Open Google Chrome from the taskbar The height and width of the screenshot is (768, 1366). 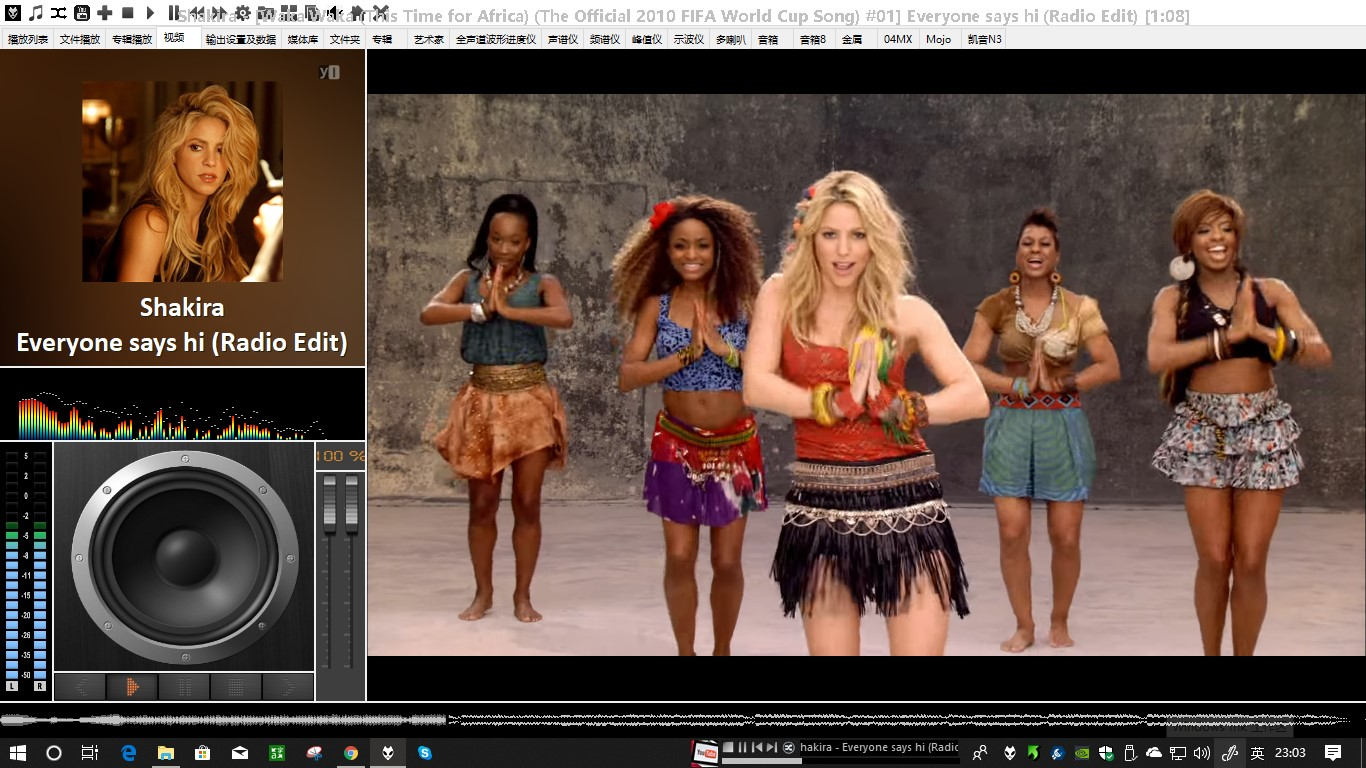coord(351,753)
